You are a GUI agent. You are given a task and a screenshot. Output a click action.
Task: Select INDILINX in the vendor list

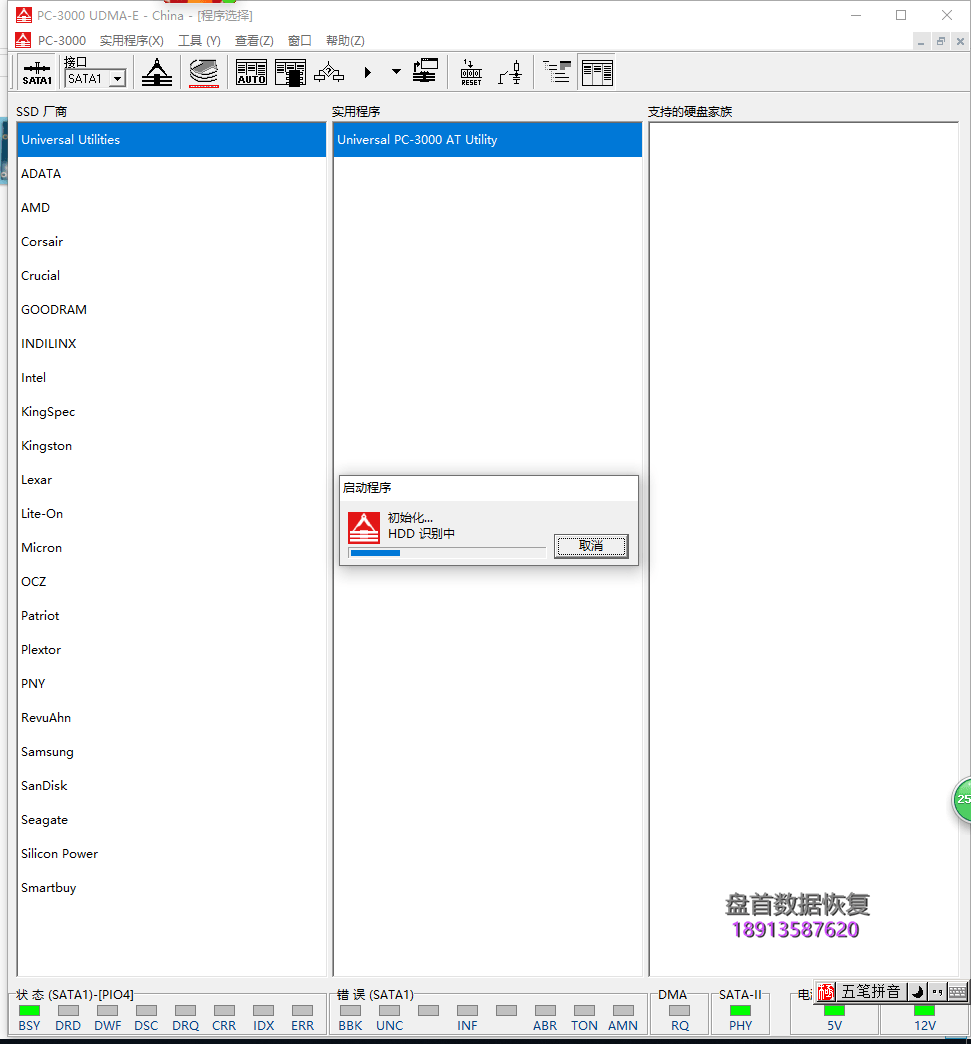pyautogui.click(x=172, y=344)
